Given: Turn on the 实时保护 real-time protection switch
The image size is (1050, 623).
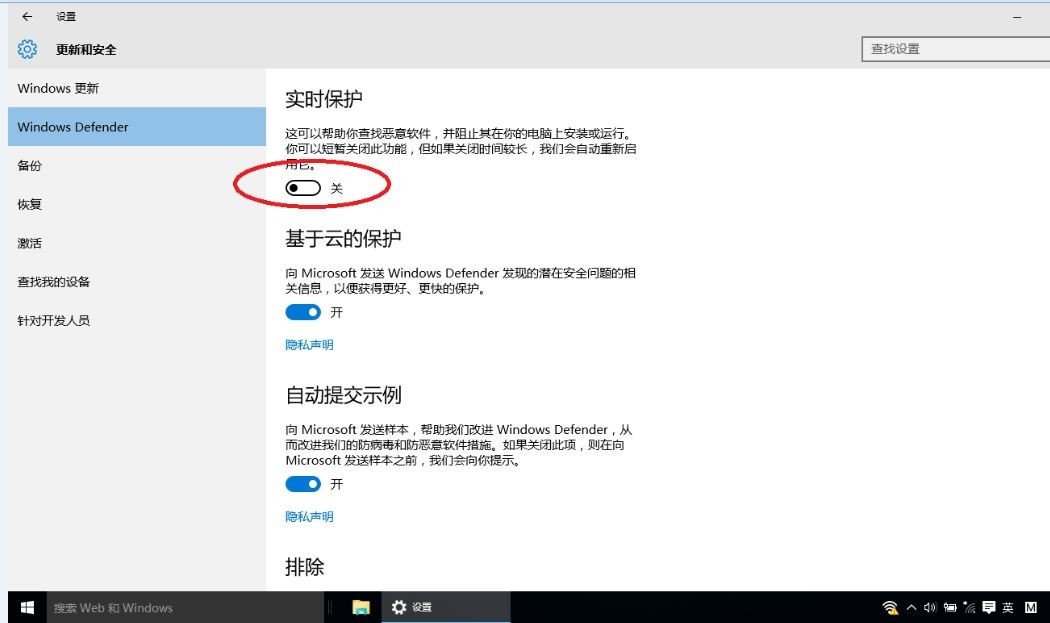Looking at the screenshot, I should point(303,188).
